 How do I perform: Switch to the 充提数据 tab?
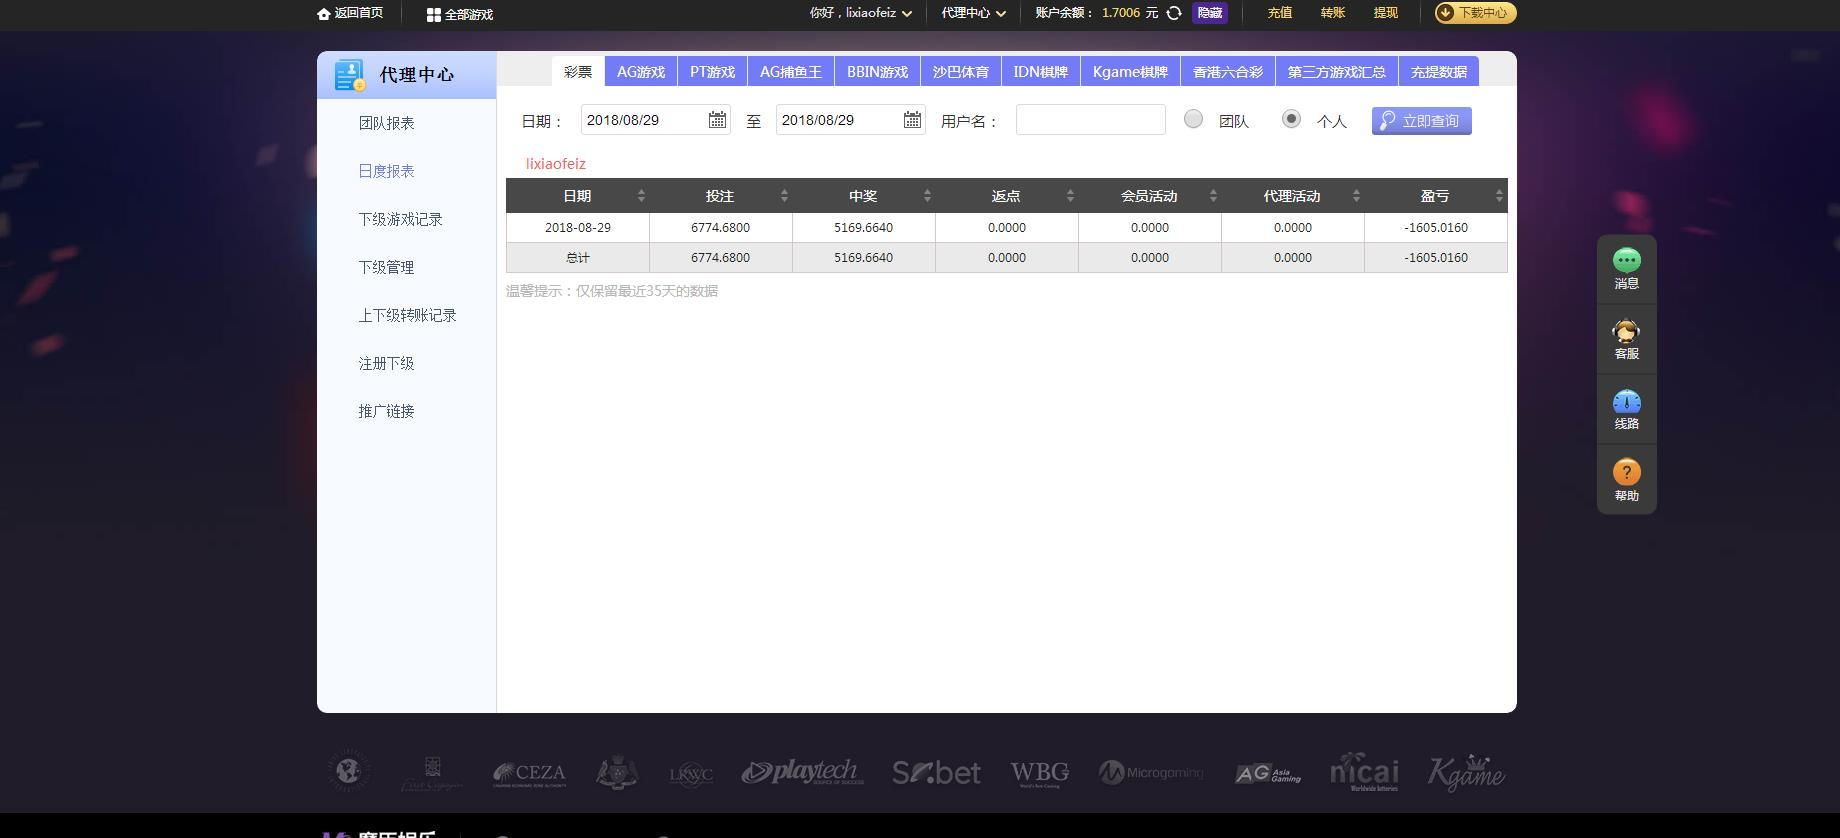[1439, 72]
